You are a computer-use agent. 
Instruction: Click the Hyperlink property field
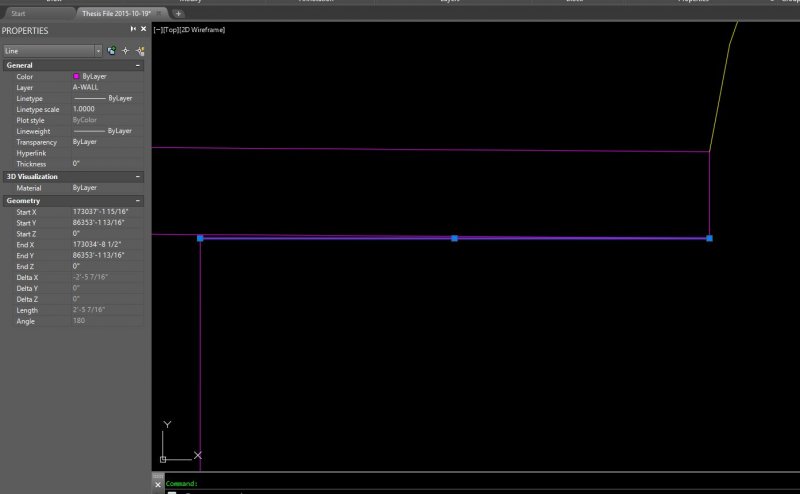[108, 153]
